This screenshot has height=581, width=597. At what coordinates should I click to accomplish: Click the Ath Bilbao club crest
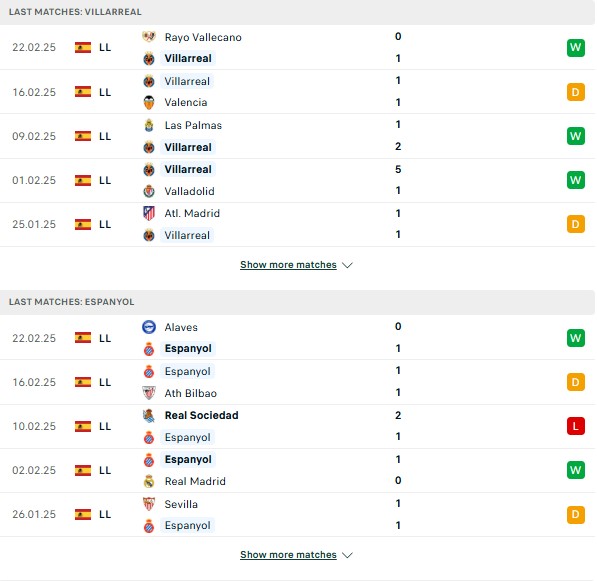point(149,393)
